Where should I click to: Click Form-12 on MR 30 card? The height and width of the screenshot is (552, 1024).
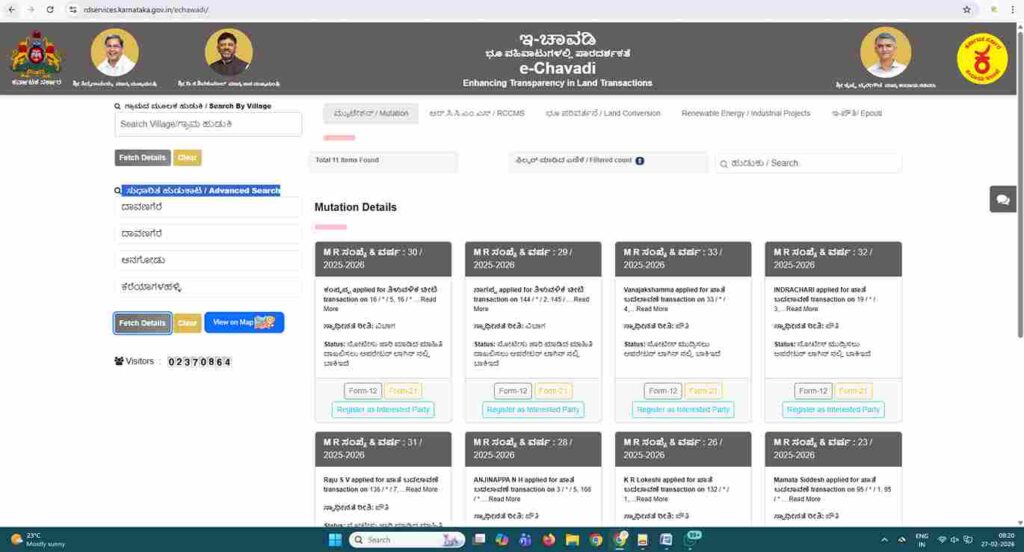coord(362,391)
